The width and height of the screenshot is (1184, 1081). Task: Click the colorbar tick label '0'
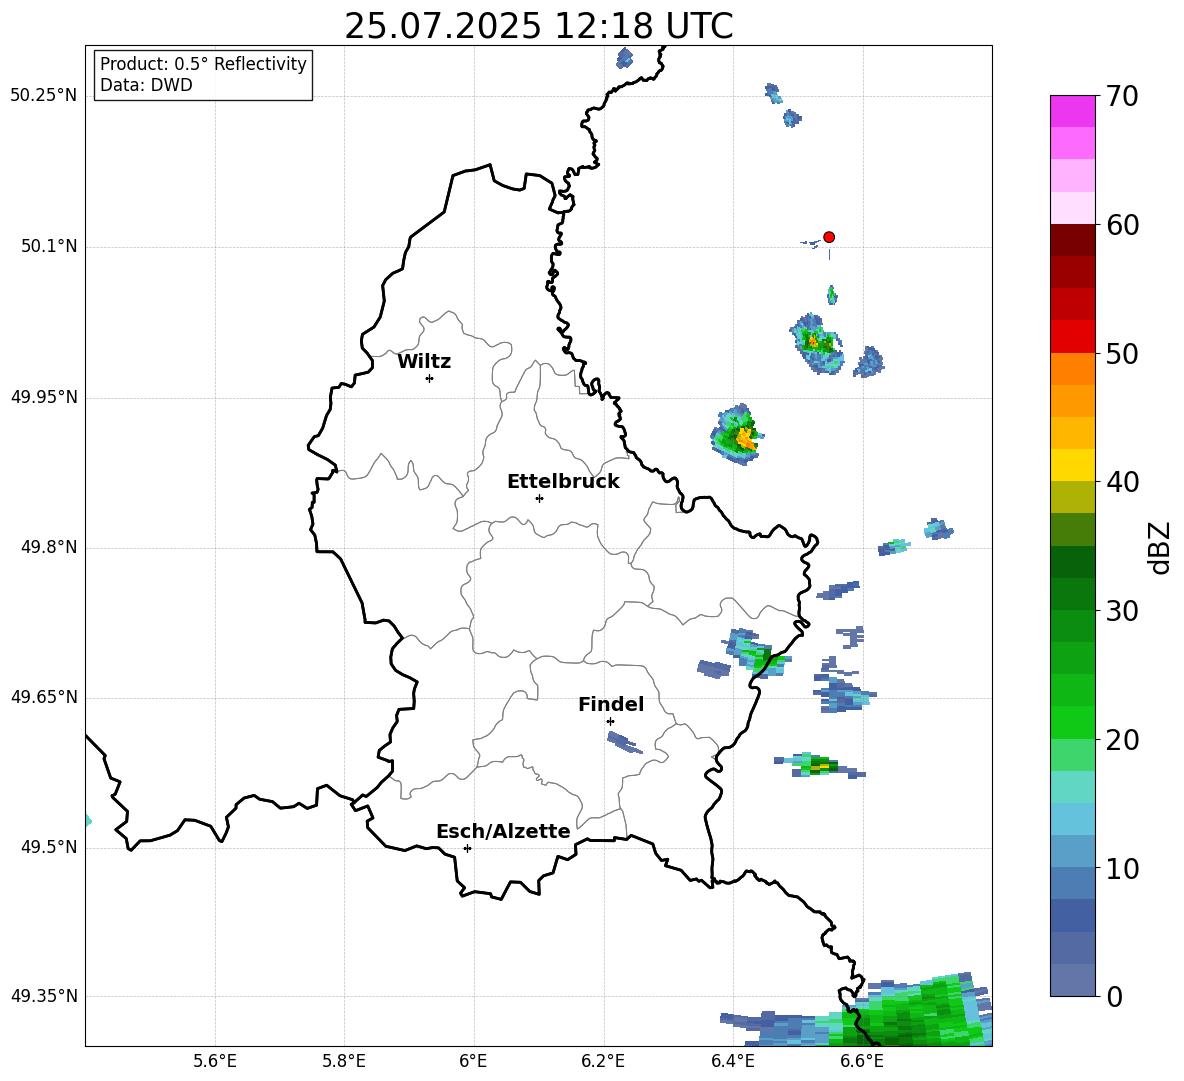(1114, 997)
